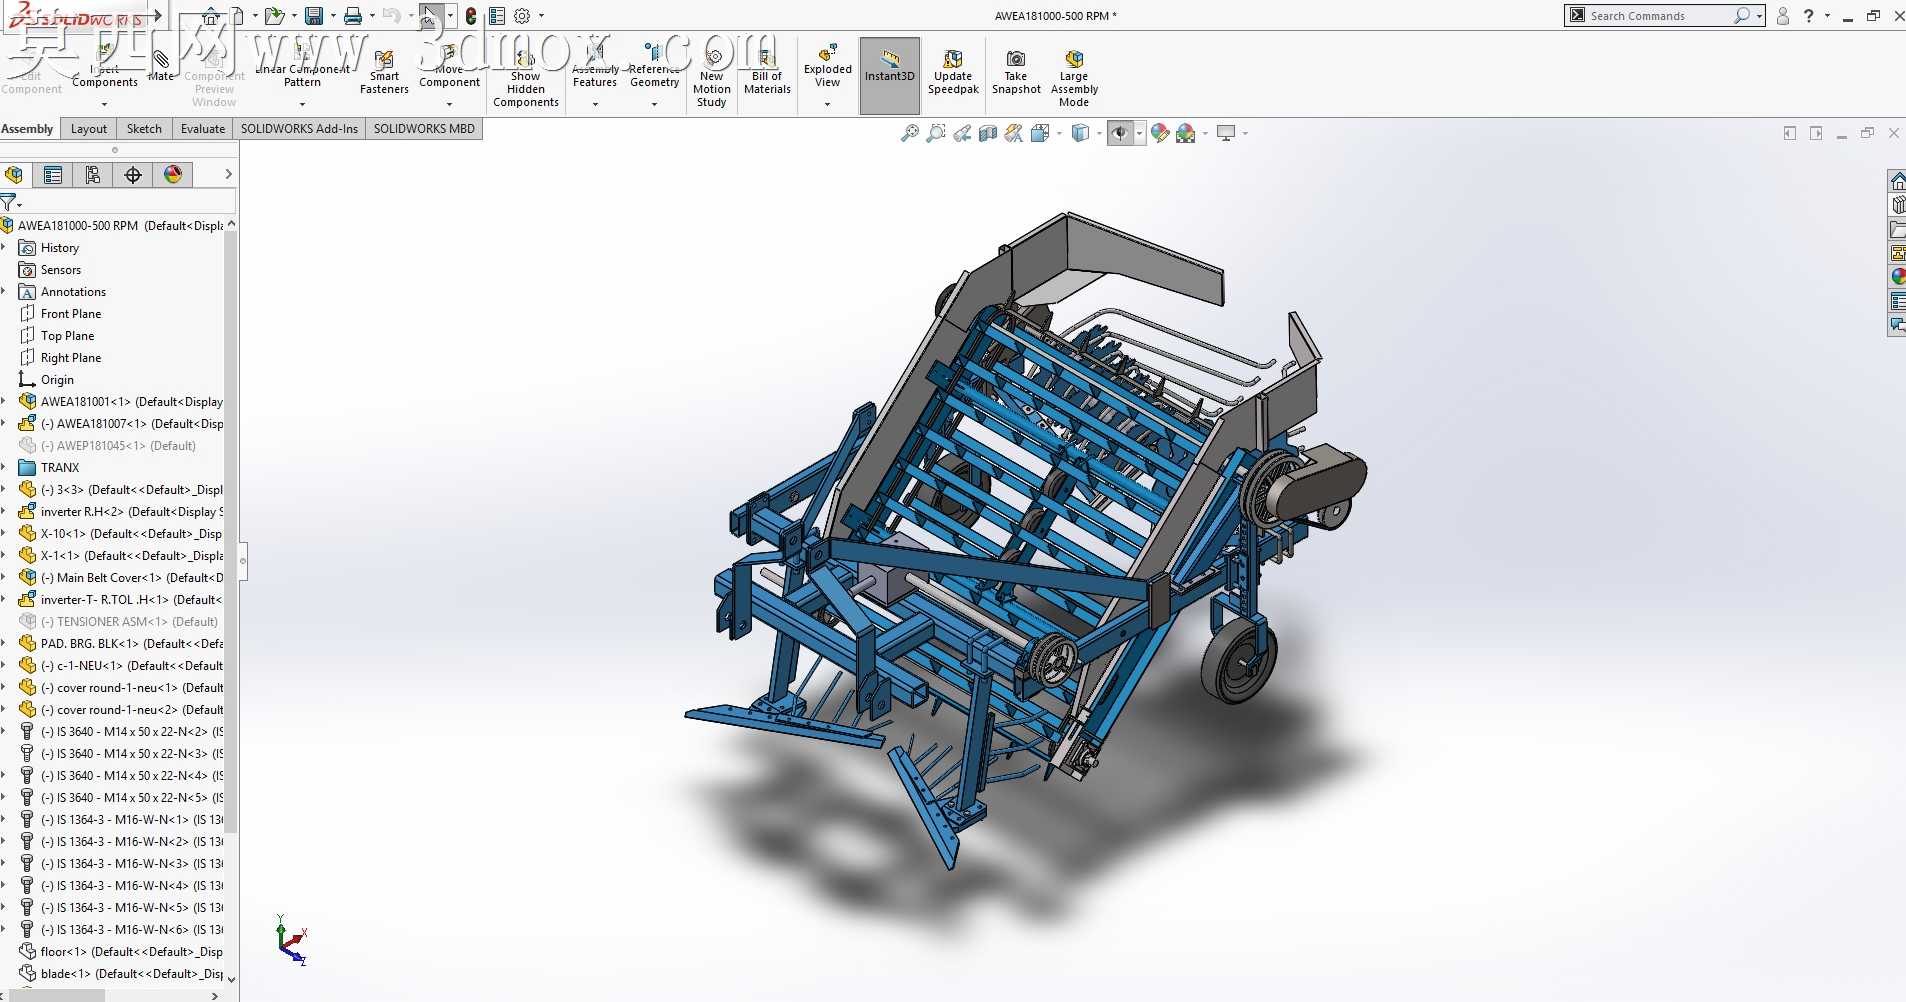
Task: Click Zoom to Fit in view toolbar
Action: 909,133
